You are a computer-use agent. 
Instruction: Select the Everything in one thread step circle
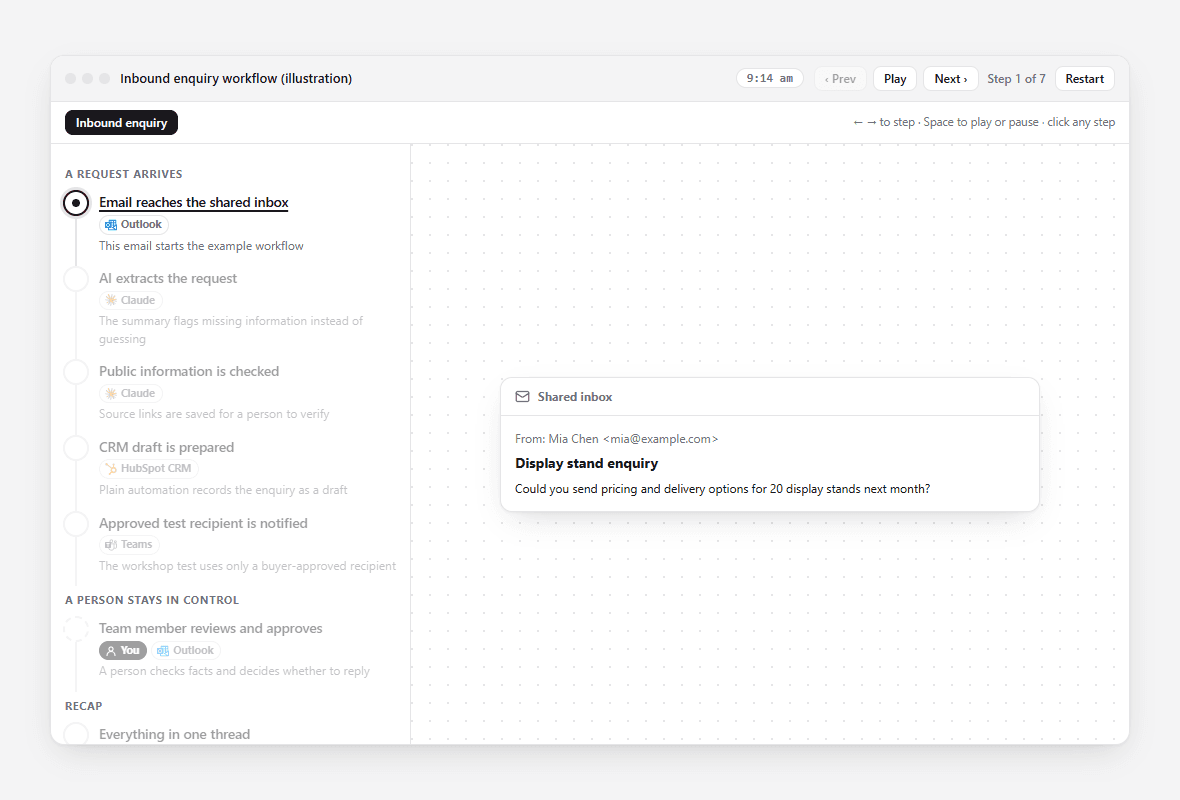76,735
